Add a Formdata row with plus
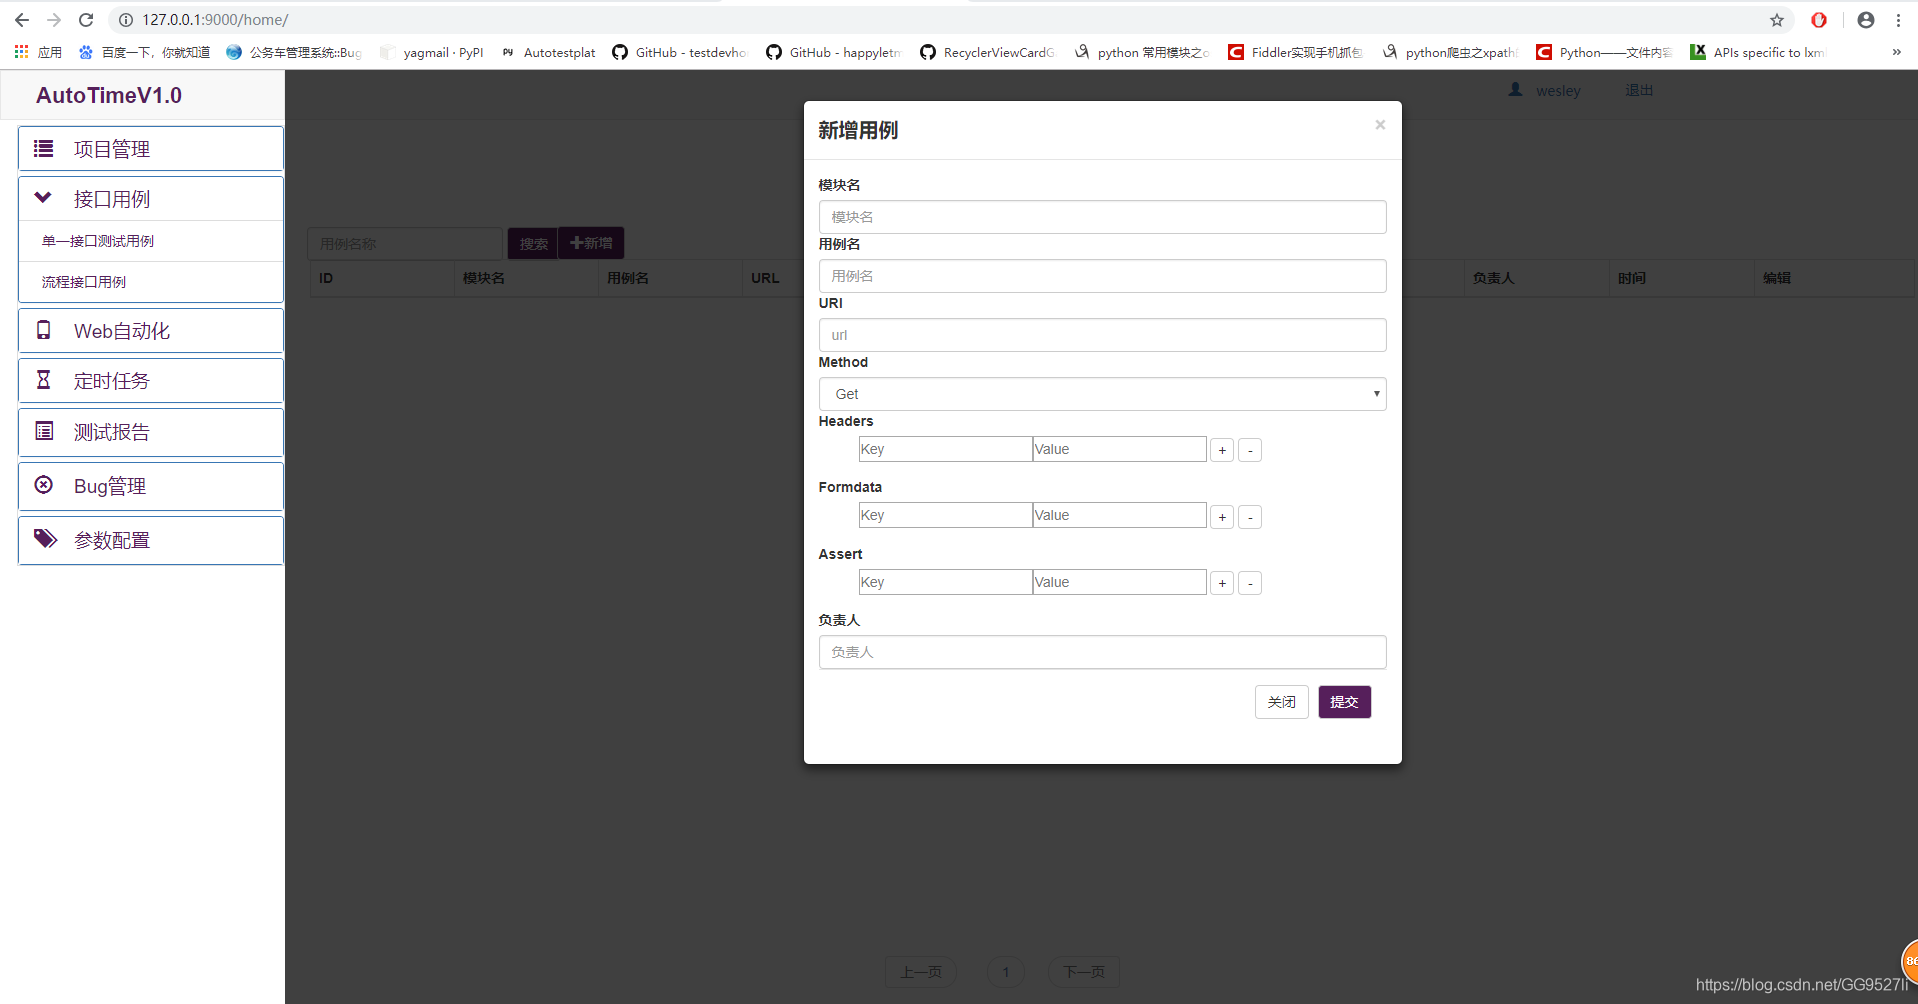This screenshot has height=1004, width=1918. (1222, 517)
